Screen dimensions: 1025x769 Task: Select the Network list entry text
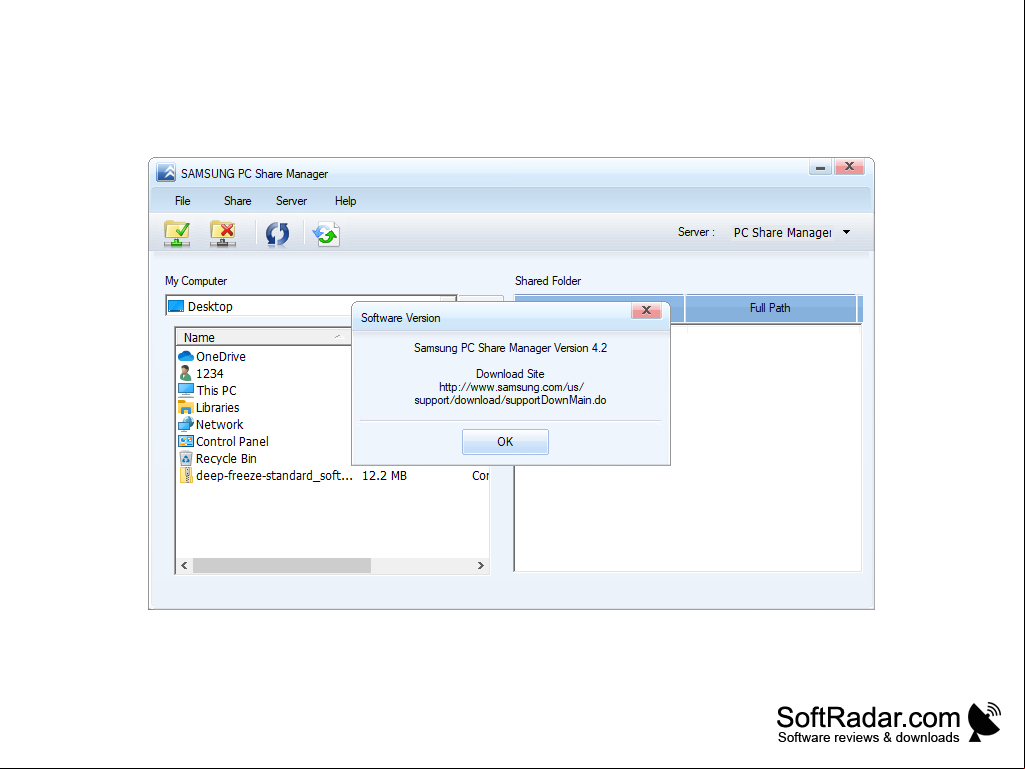(220, 424)
